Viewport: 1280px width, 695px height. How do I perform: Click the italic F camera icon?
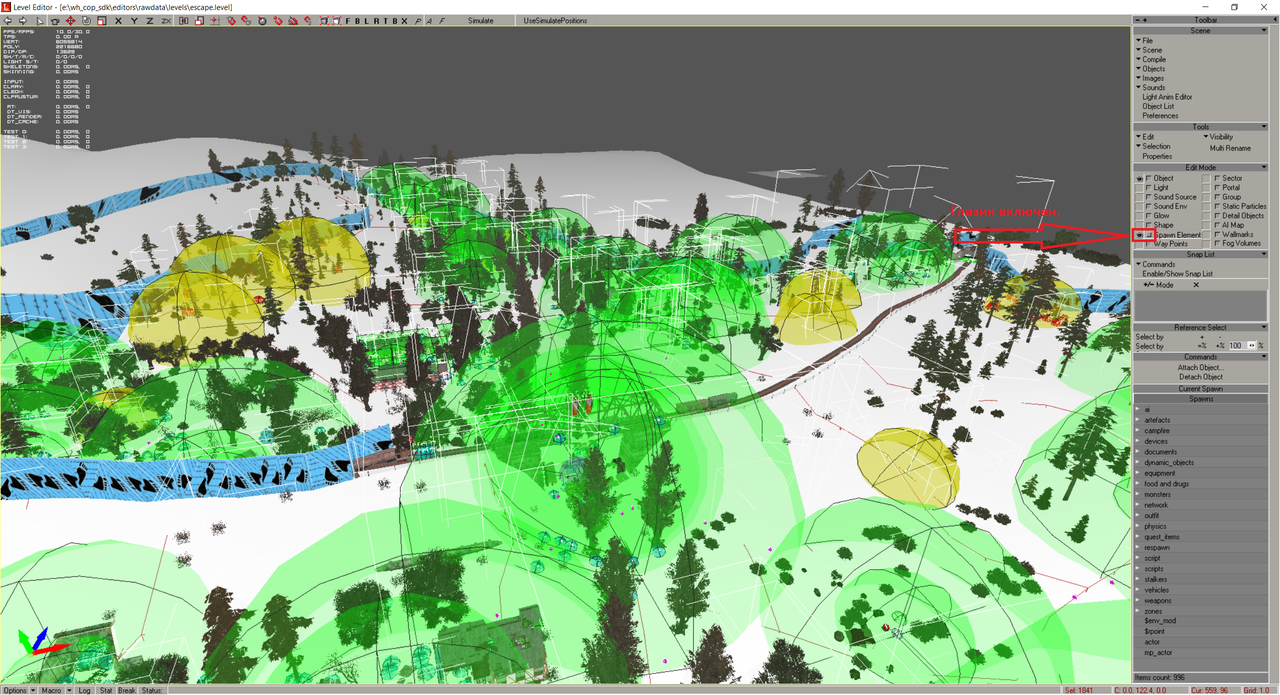[x=441, y=20]
